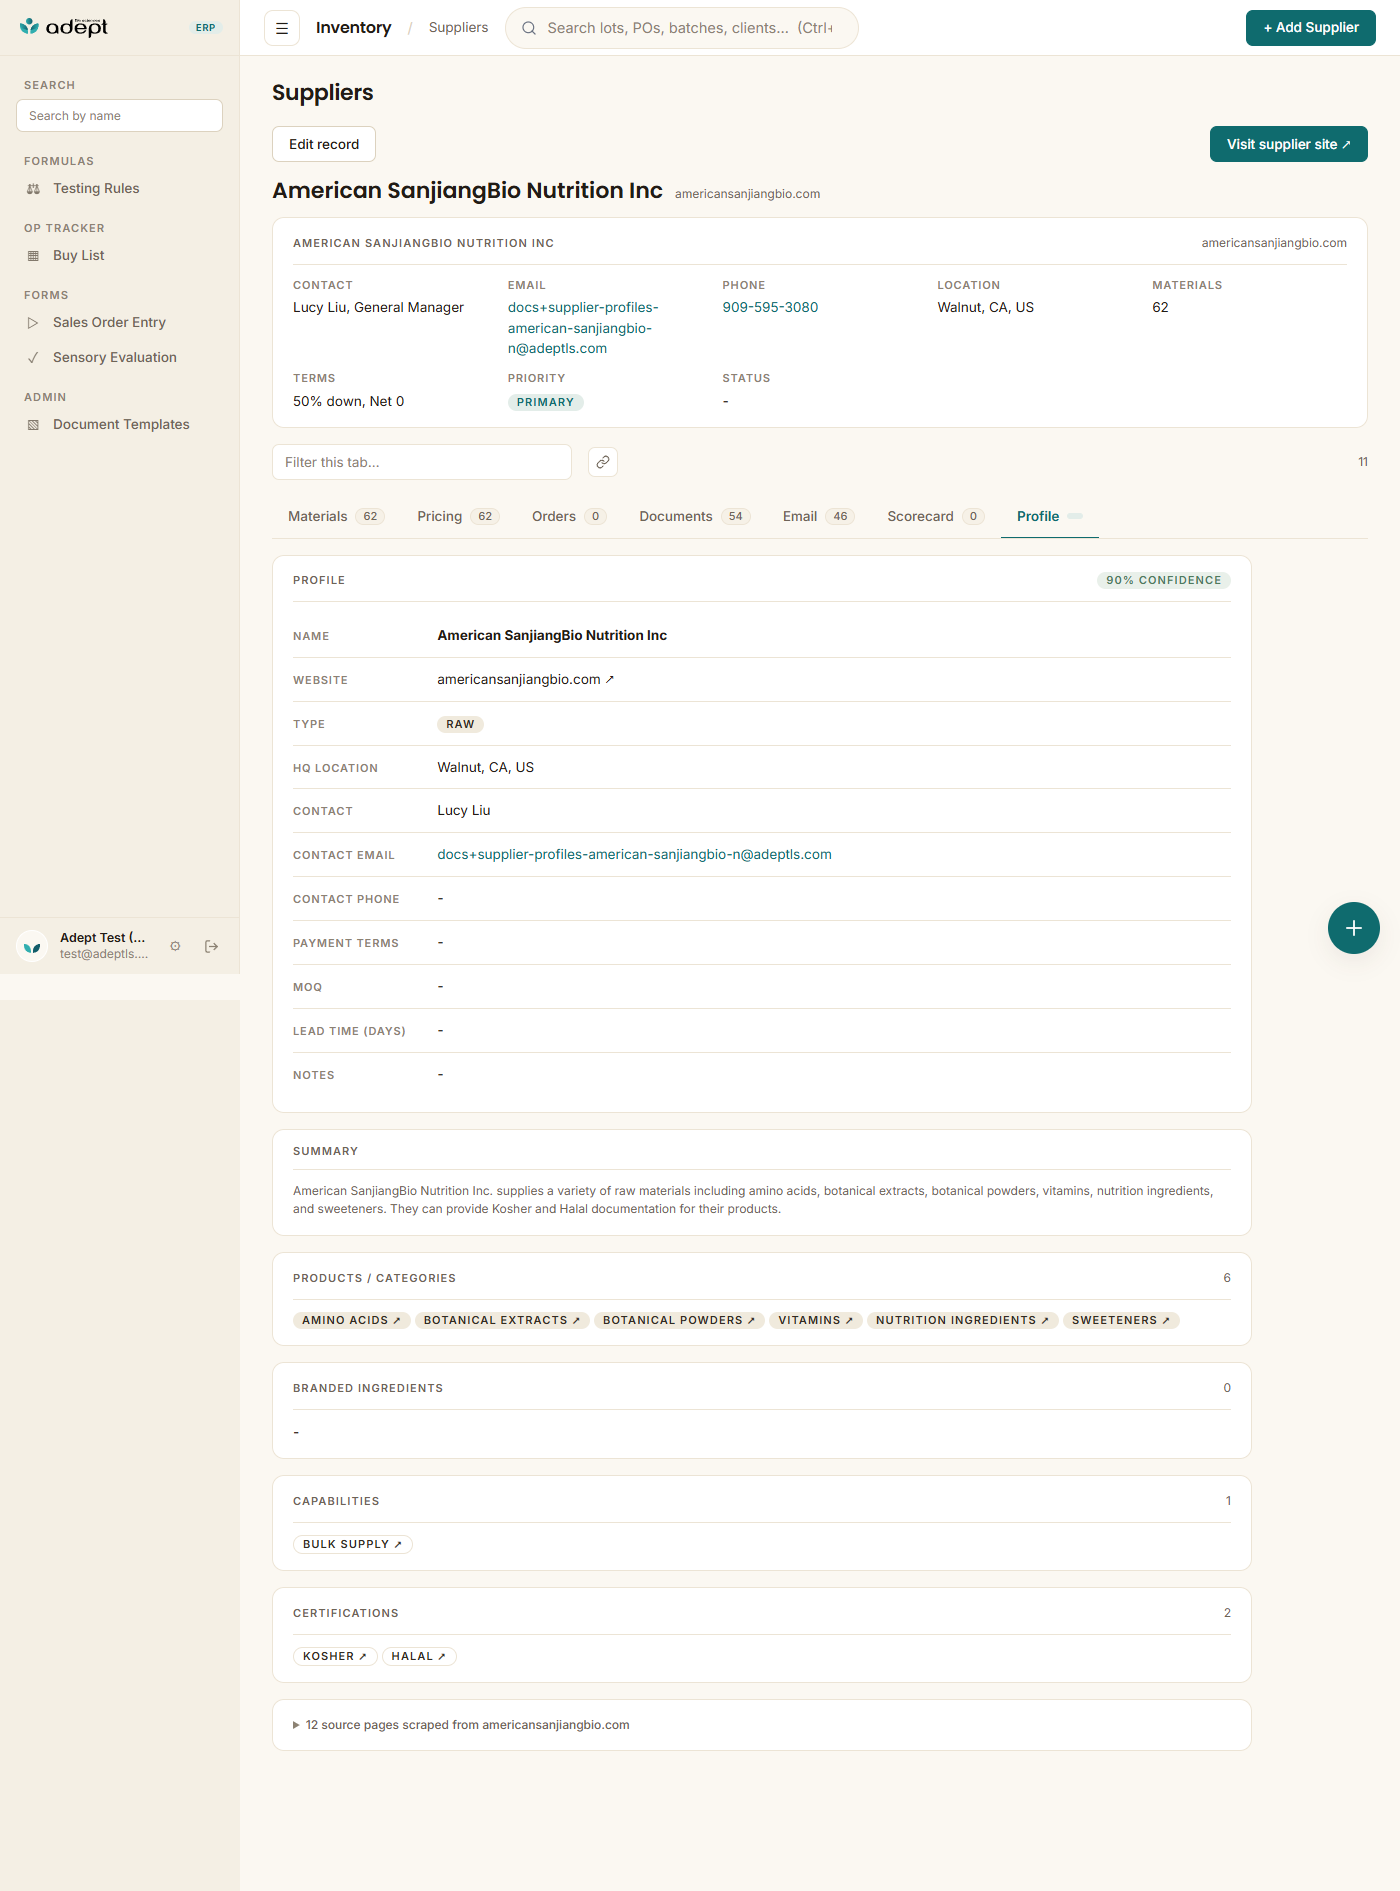This screenshot has width=1400, height=1891.
Task: Click the Bulk Supply capability tag
Action: (353, 1544)
